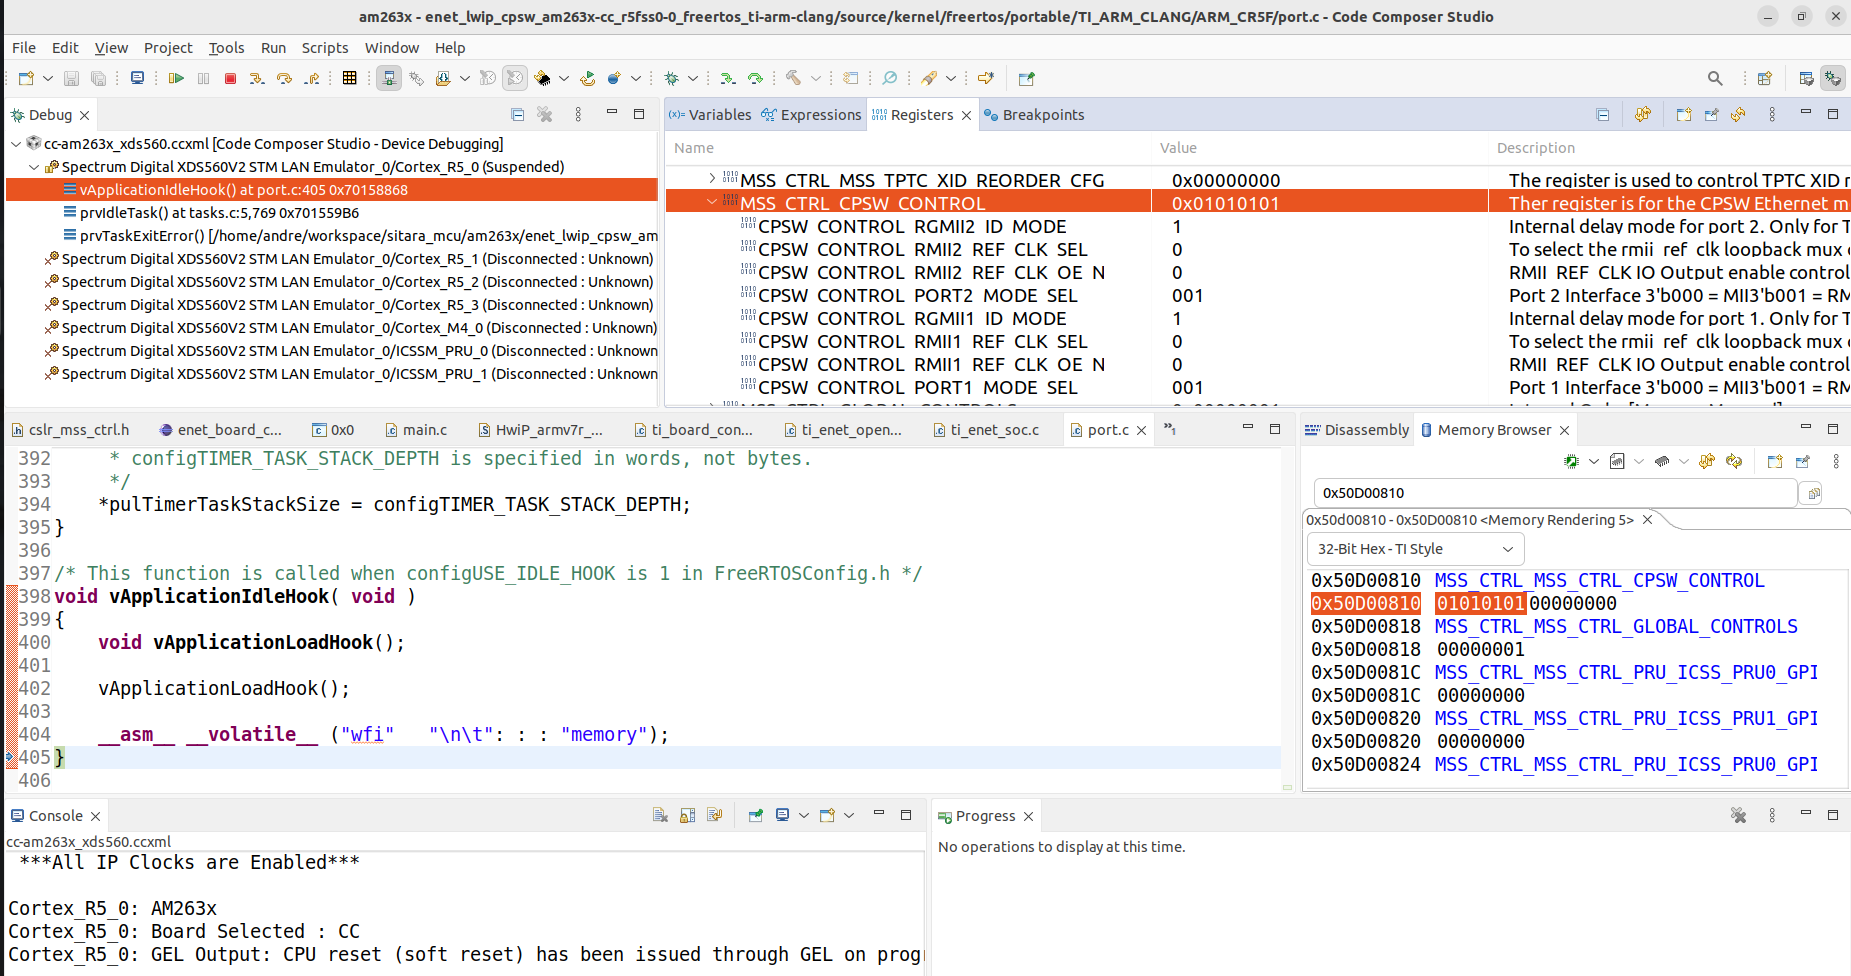1851x976 pixels.
Task: Click the magnifier Search icon in toolbar
Action: pos(1715,78)
